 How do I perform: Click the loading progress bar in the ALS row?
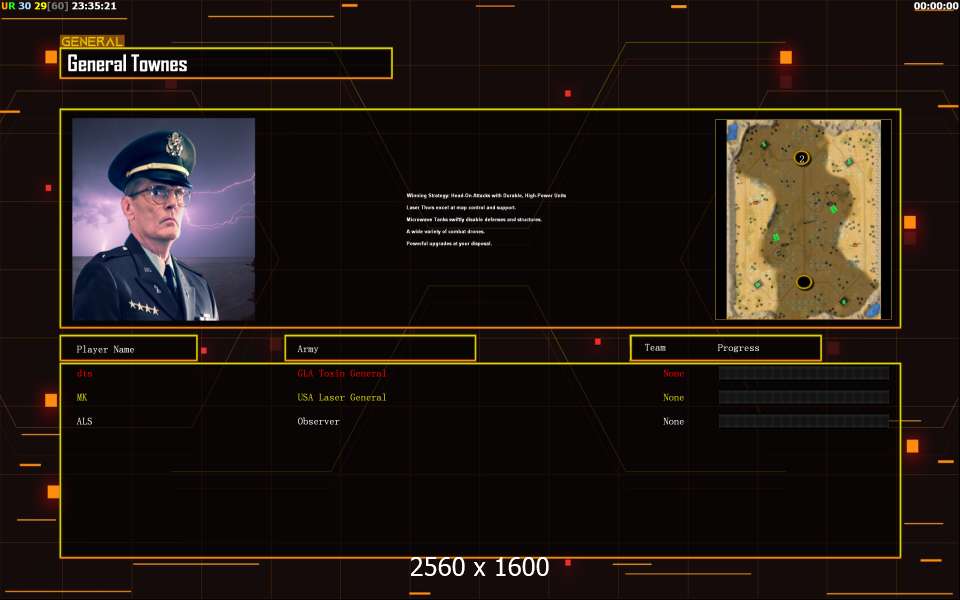[804, 421]
